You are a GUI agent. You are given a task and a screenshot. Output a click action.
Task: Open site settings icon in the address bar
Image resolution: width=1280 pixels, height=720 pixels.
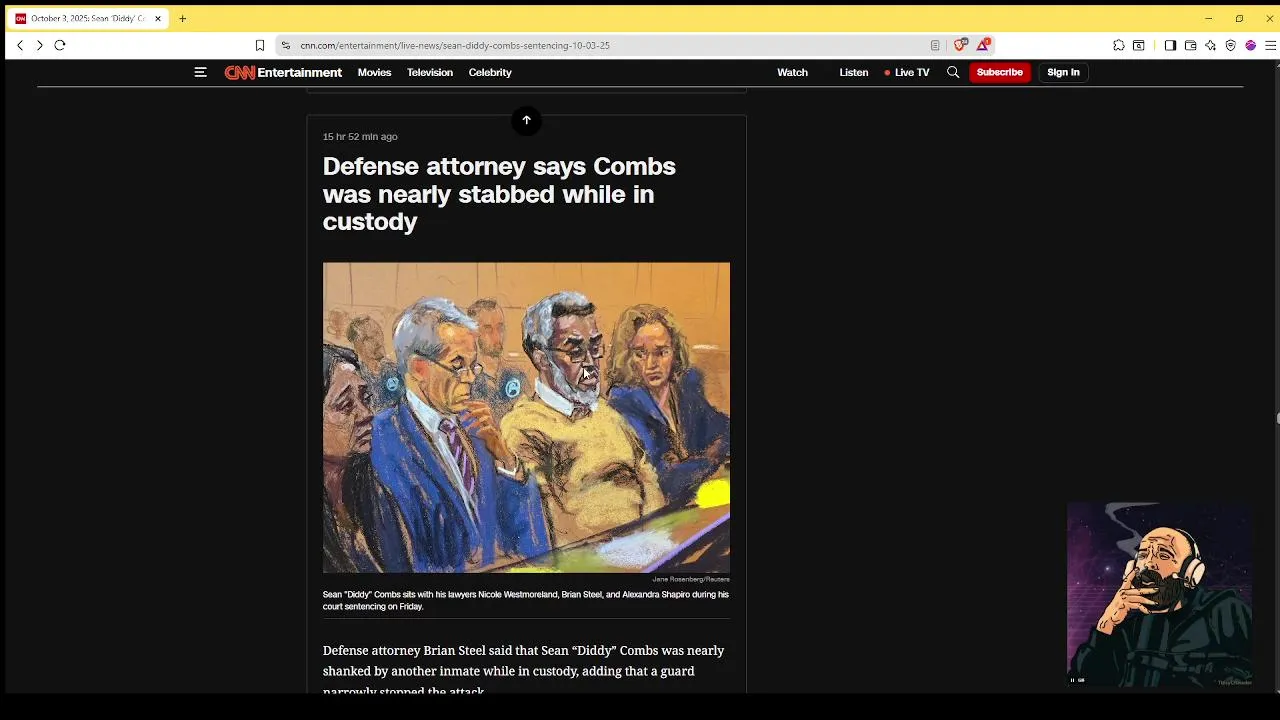click(x=286, y=45)
